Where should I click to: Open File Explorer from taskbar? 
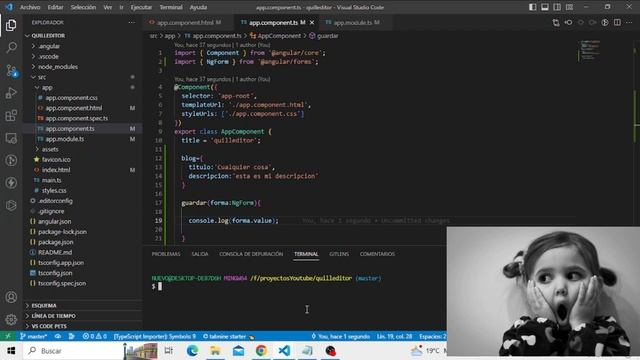click(215, 351)
